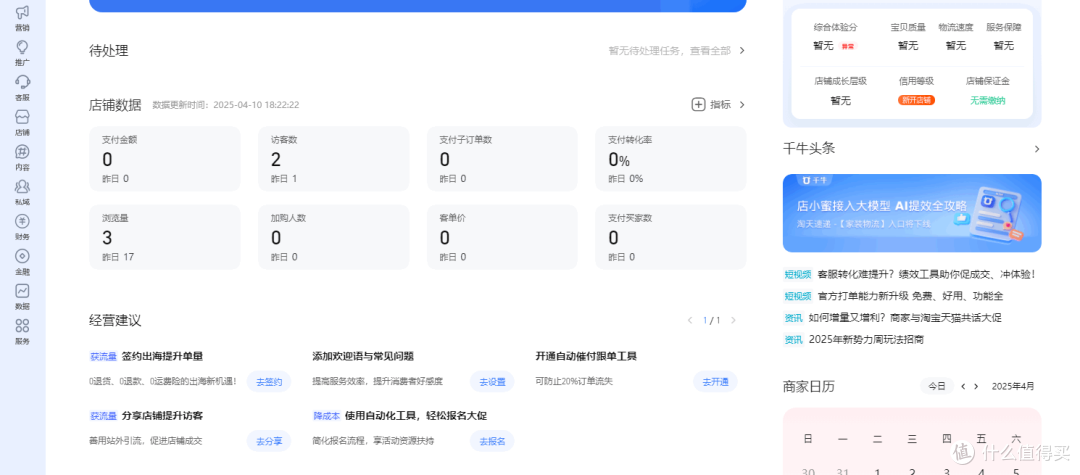Open article 客服转化难提升？绩效工具助你促成交
Image resolution: width=1080 pixels, height=475 pixels.
(926, 274)
